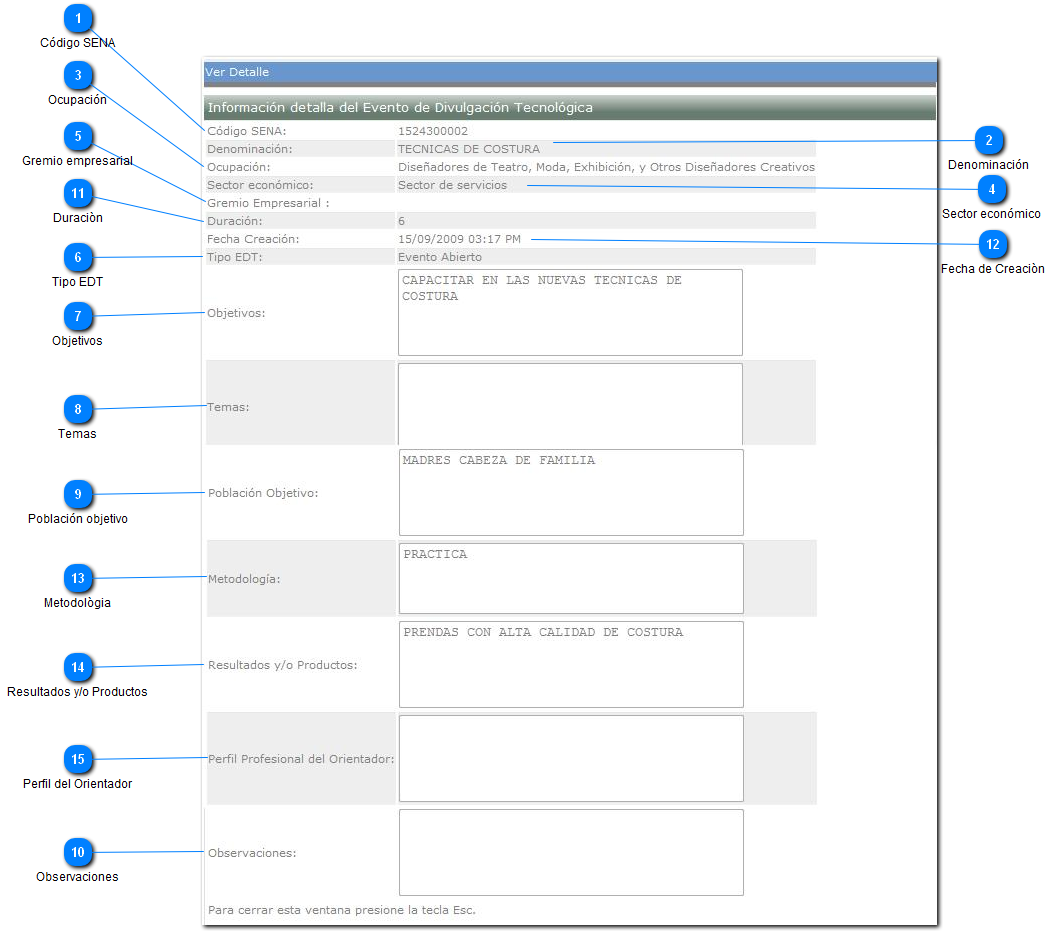Select the Código SENA value 1524300002

tap(433, 131)
